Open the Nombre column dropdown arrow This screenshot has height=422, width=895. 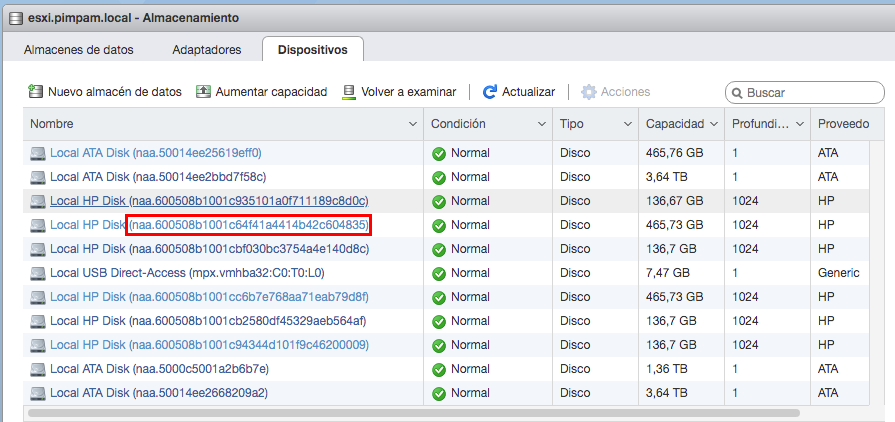tap(413, 124)
